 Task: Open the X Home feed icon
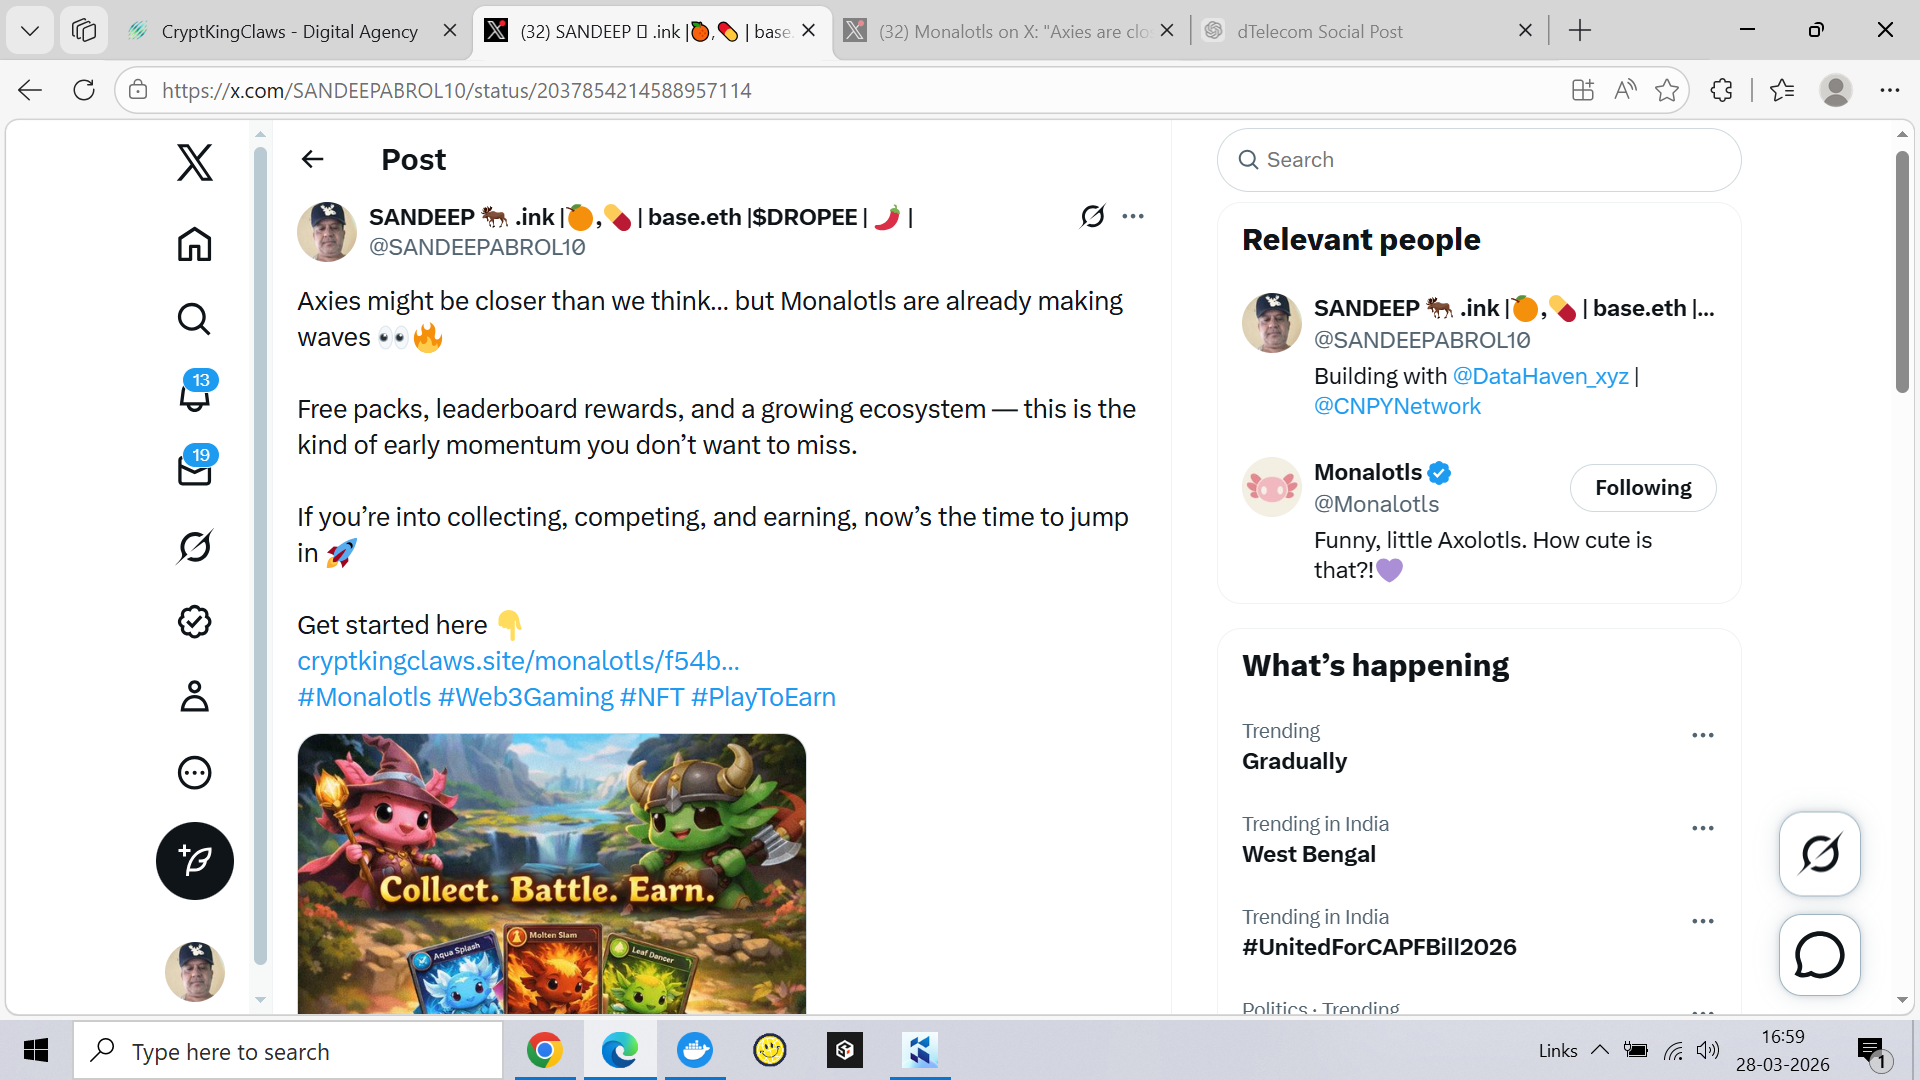click(x=194, y=244)
